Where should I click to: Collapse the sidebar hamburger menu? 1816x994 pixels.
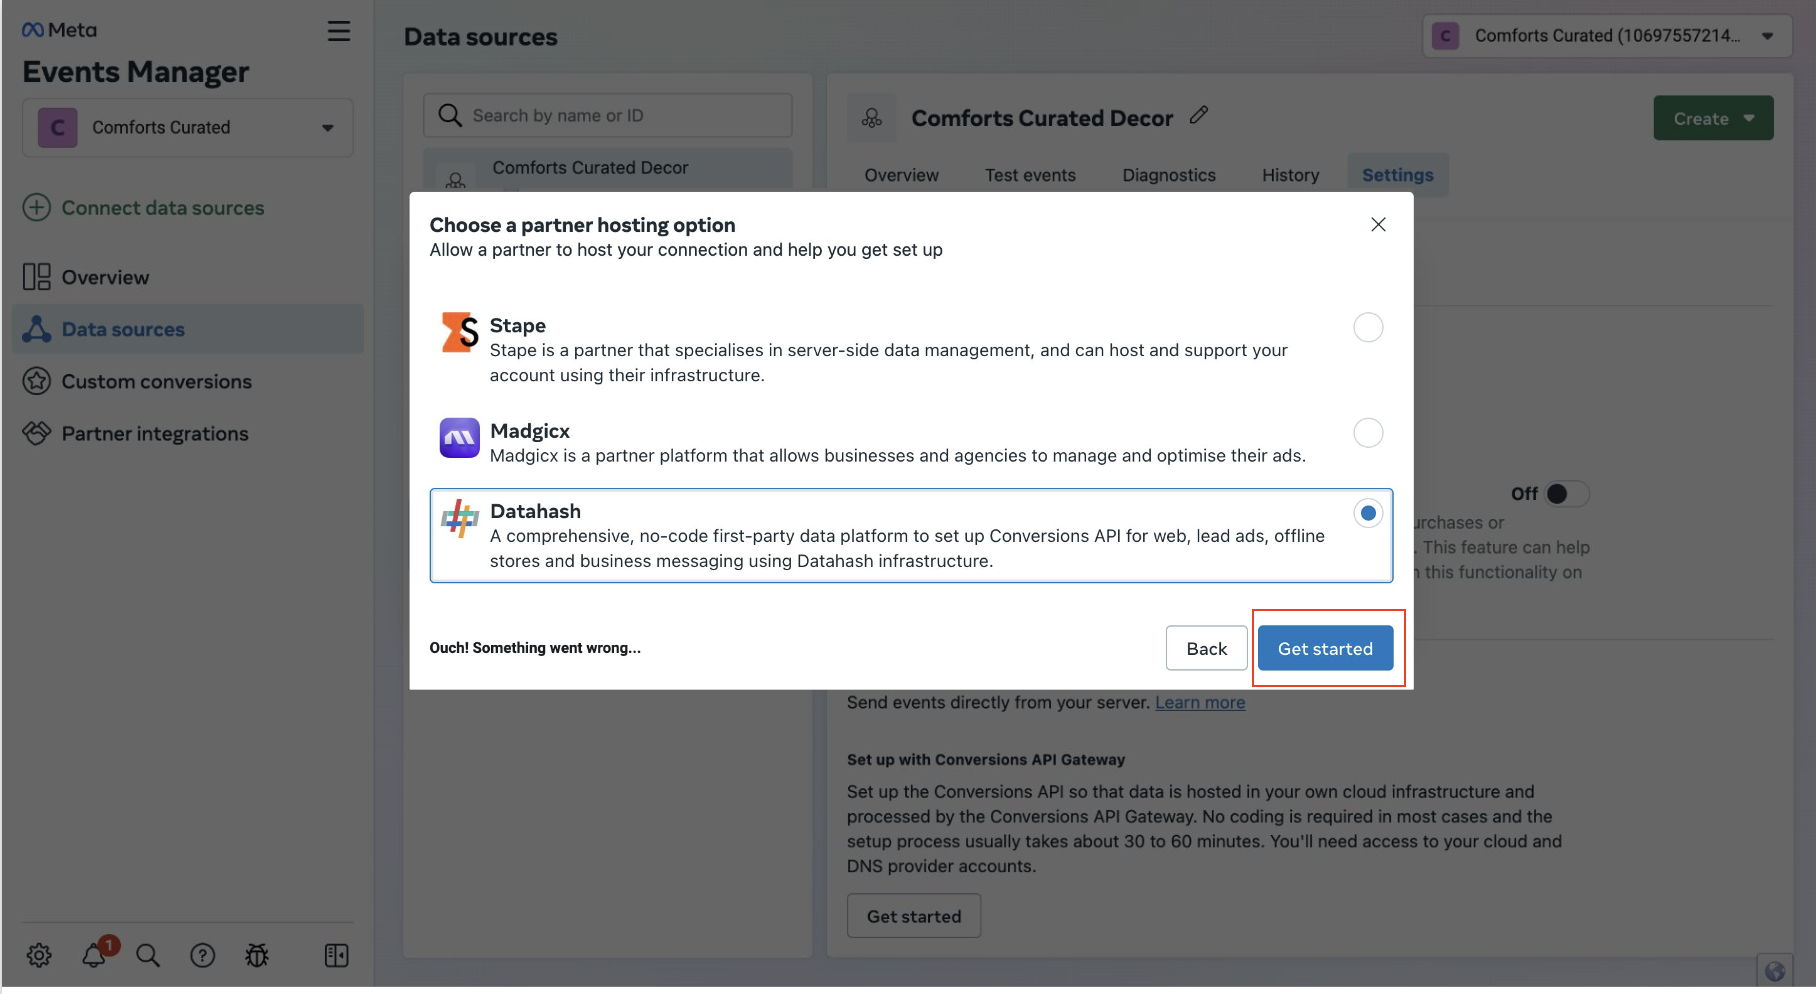point(338,31)
